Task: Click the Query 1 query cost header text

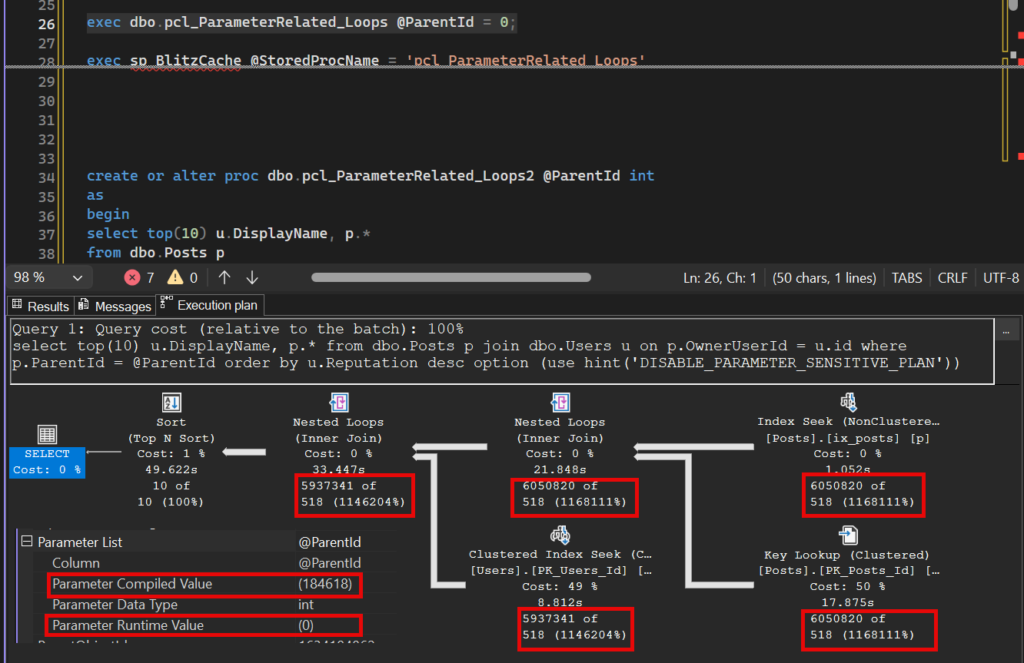Action: tap(238, 329)
